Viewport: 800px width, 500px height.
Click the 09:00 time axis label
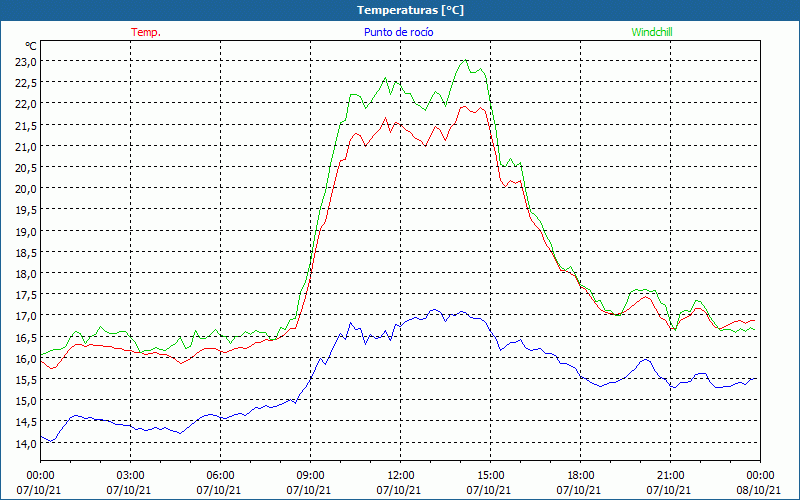tap(311, 476)
